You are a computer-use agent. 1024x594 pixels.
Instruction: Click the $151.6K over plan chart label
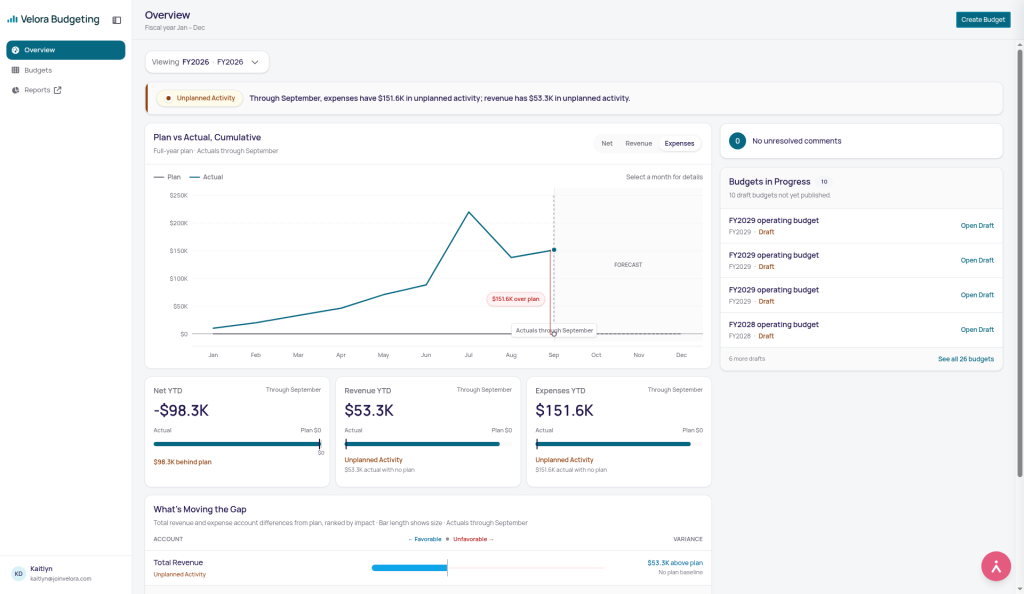pos(515,299)
